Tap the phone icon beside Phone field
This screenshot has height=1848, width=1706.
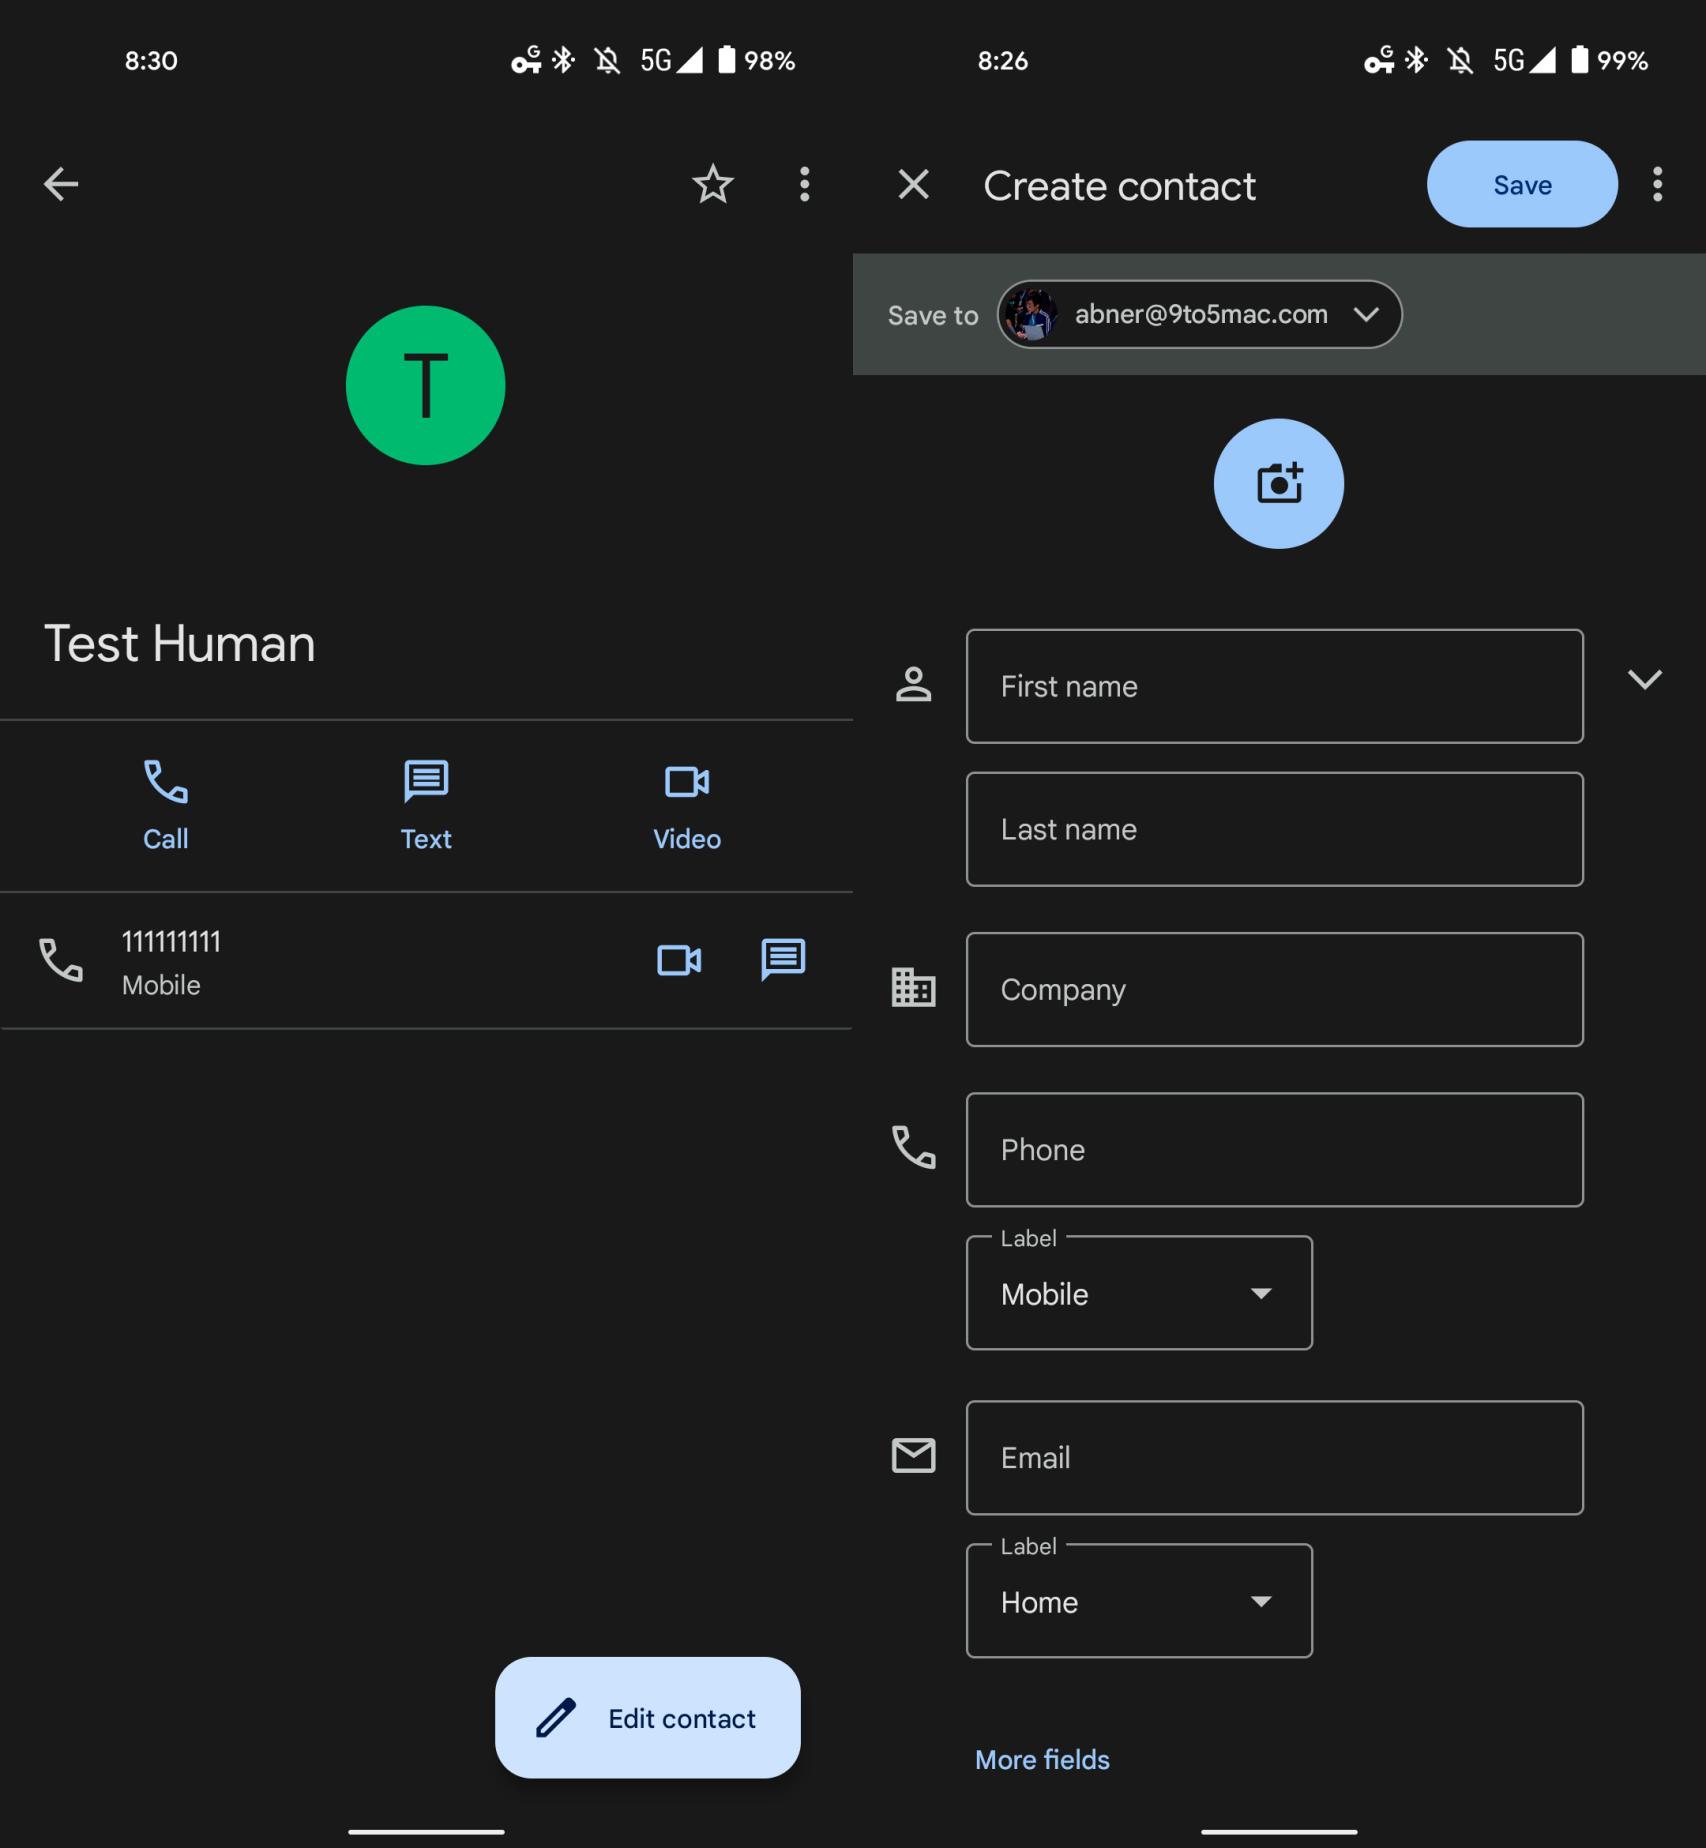coord(913,1147)
